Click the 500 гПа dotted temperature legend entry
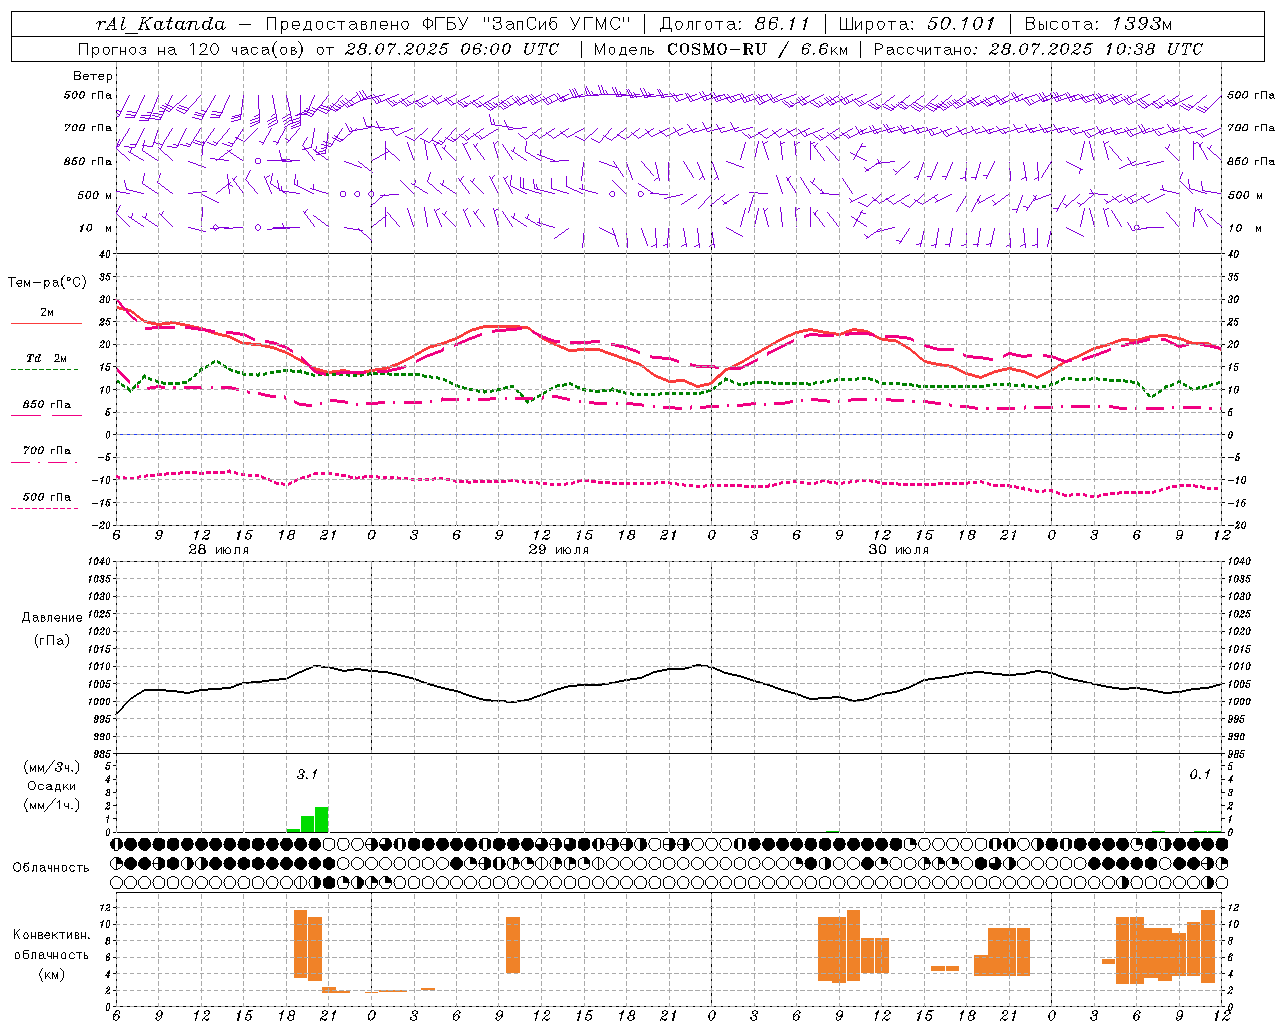Screen dimensions: 1280x1024 pos(46,497)
